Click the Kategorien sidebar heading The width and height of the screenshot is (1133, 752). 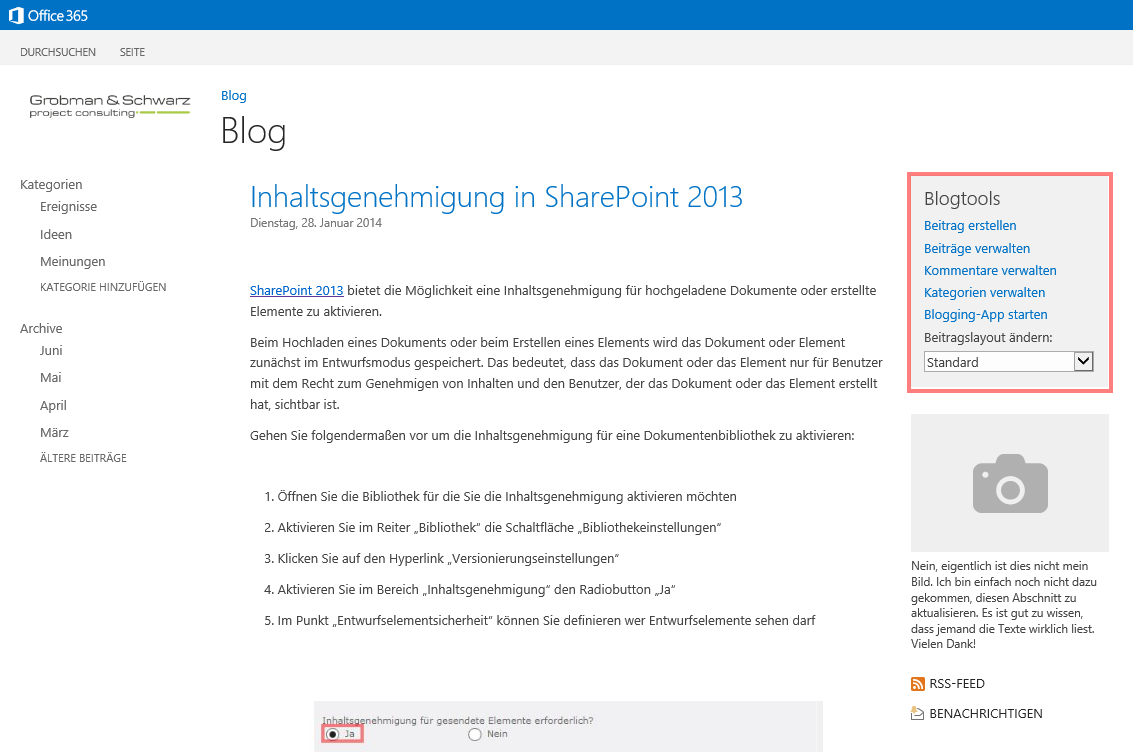coord(51,184)
